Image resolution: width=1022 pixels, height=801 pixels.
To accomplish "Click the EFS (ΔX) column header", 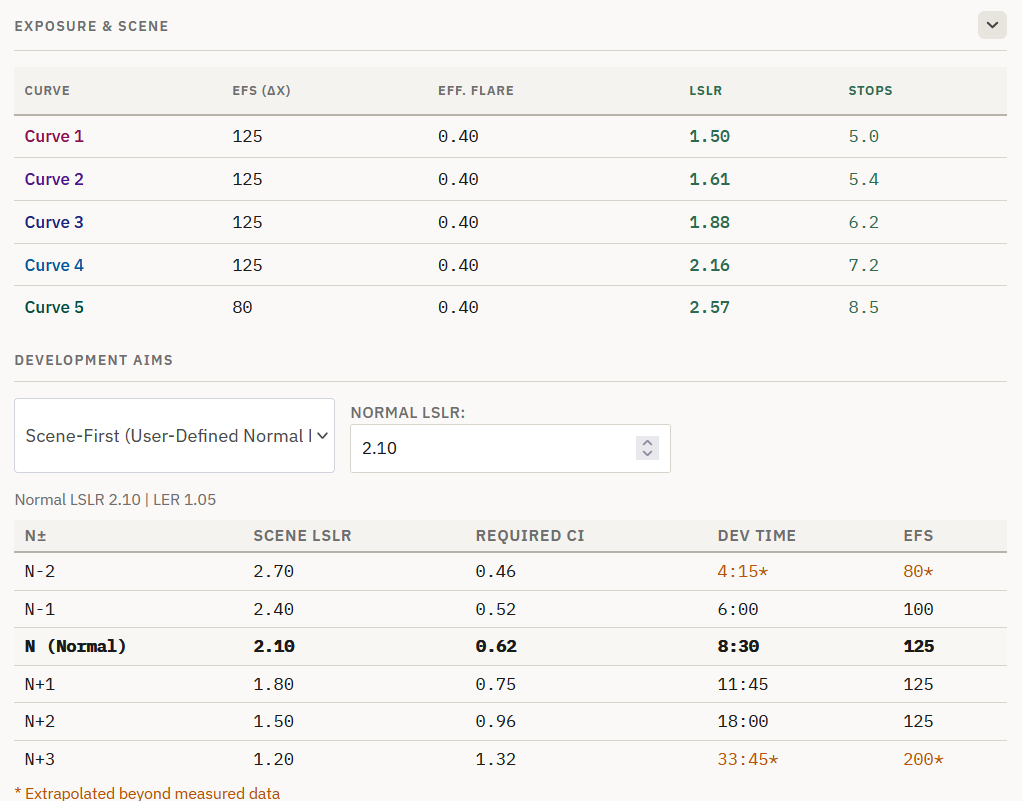I will pos(261,91).
